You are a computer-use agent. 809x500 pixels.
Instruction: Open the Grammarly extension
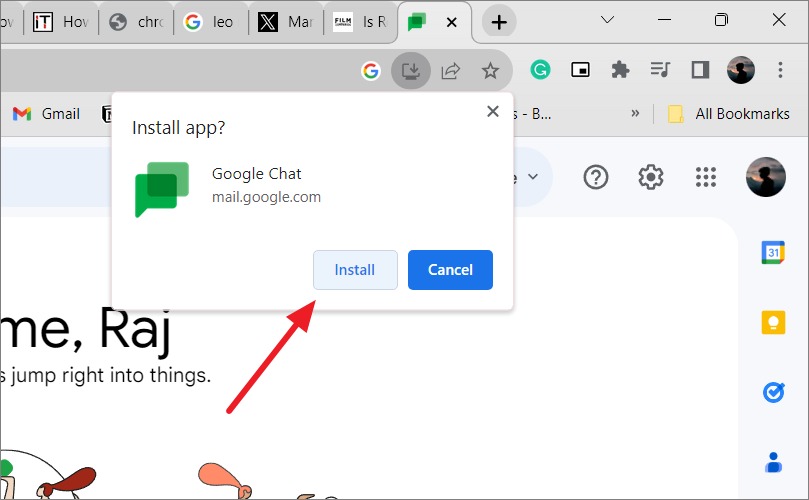click(540, 70)
